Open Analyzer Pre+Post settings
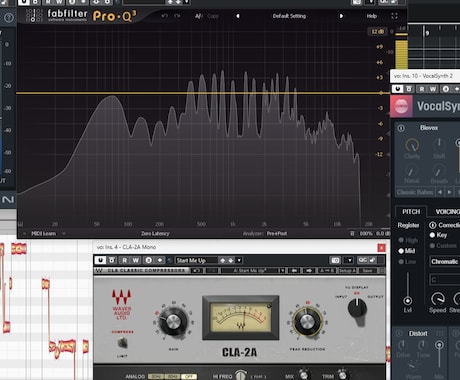Viewport: 460px width, 380px height. pos(277,233)
